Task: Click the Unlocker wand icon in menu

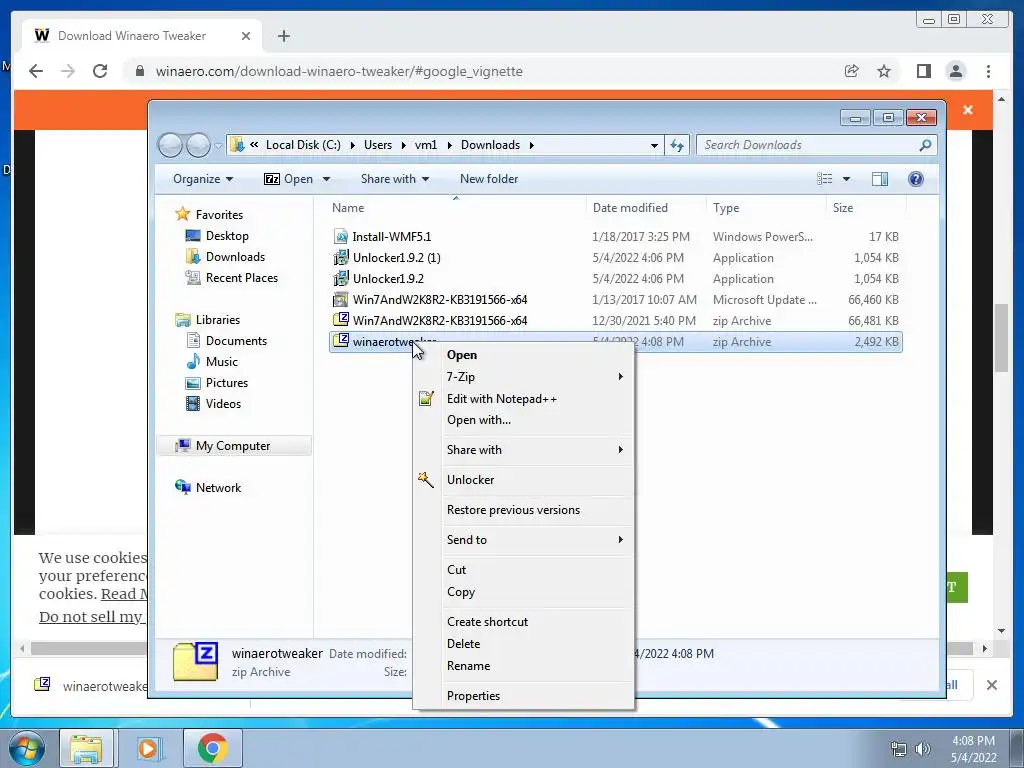Action: [x=426, y=480]
